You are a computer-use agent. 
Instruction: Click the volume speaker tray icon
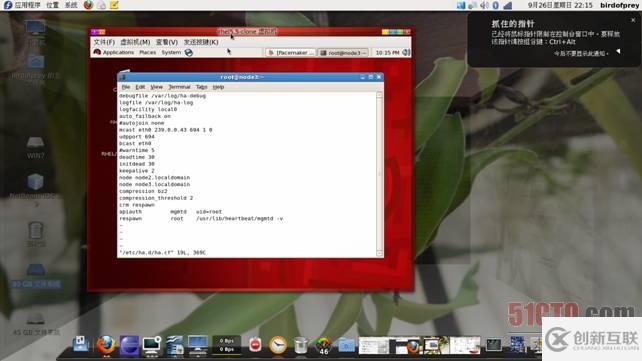(484, 5)
